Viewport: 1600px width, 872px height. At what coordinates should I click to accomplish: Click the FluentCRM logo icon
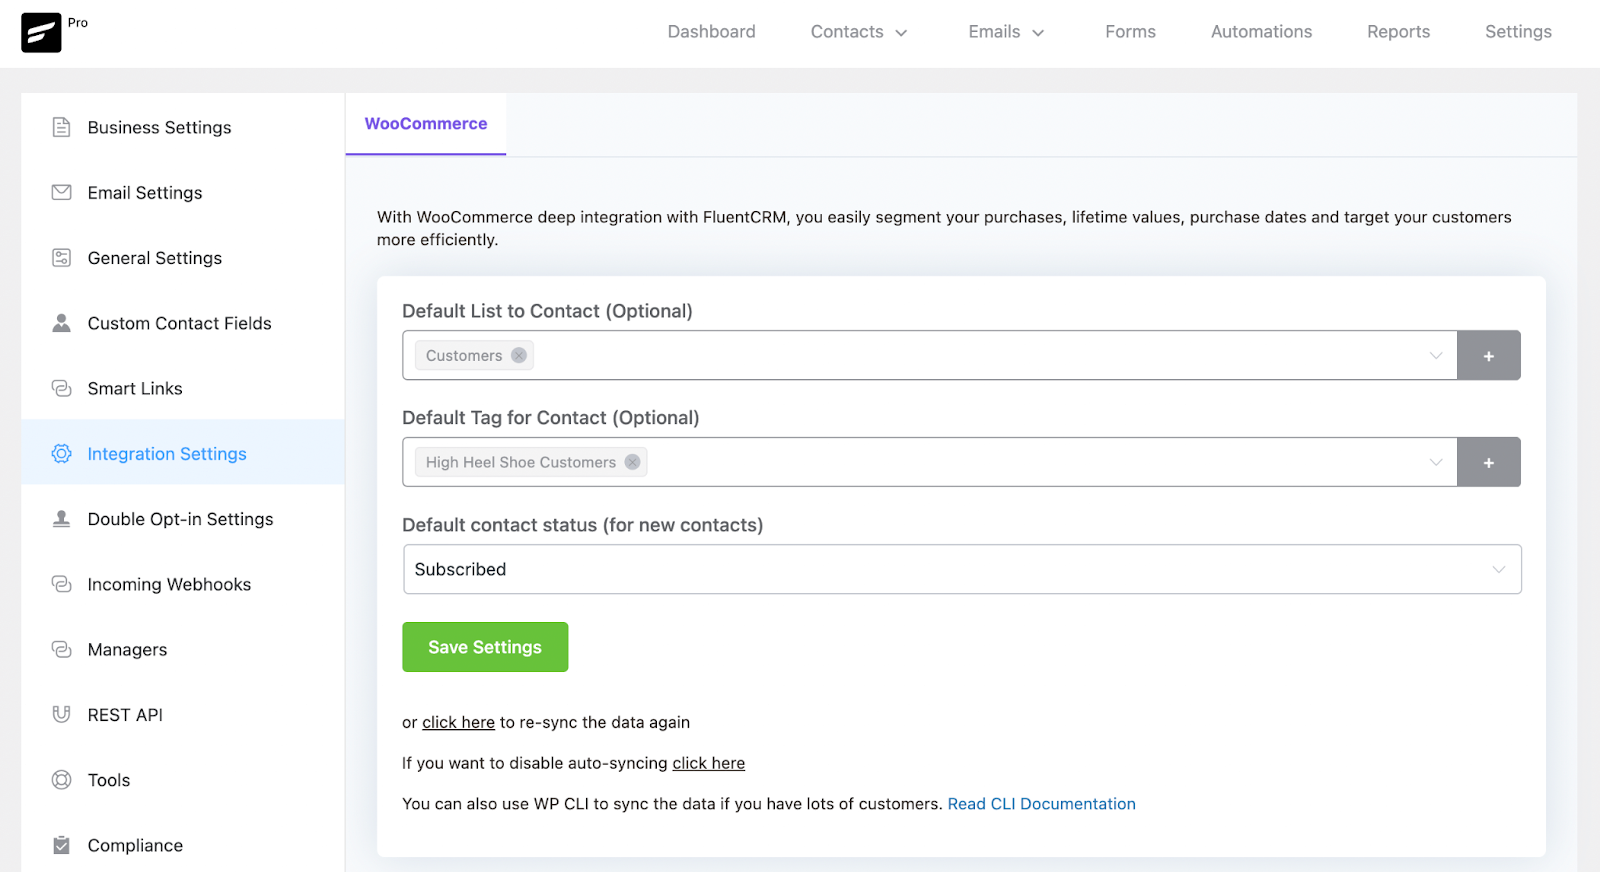tap(41, 33)
